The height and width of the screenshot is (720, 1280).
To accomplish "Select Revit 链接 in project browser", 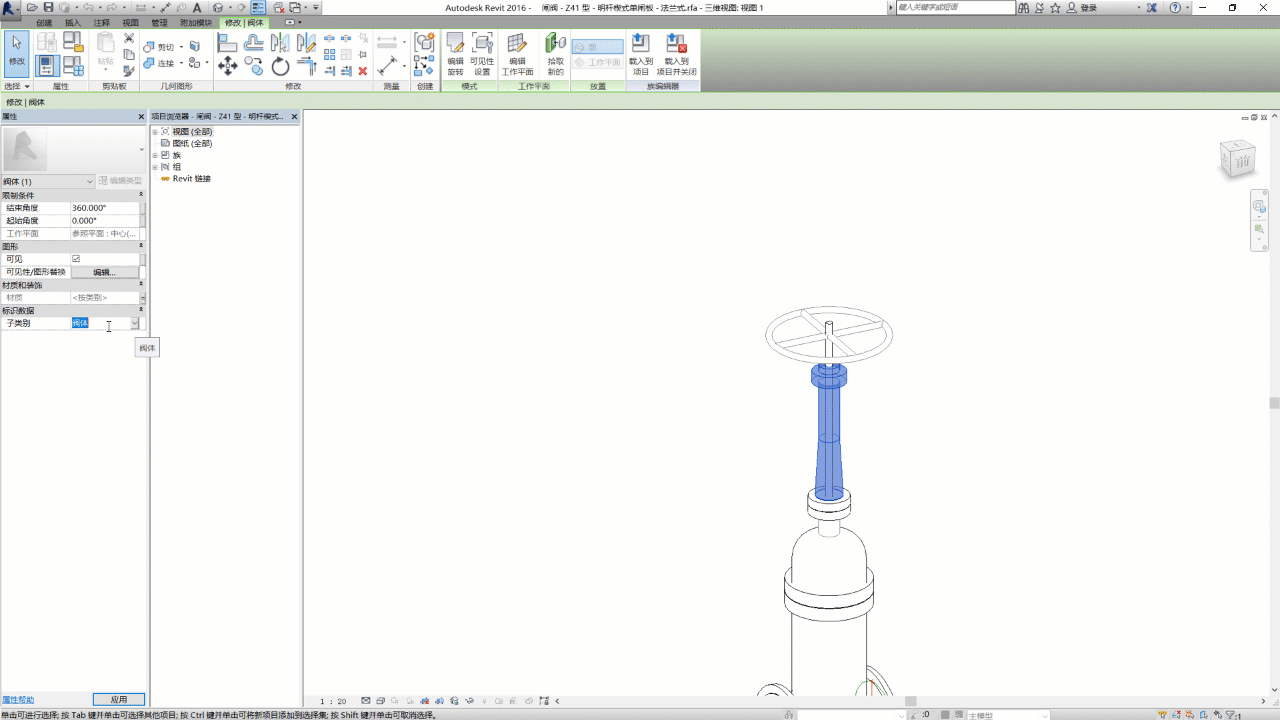I will (x=192, y=179).
